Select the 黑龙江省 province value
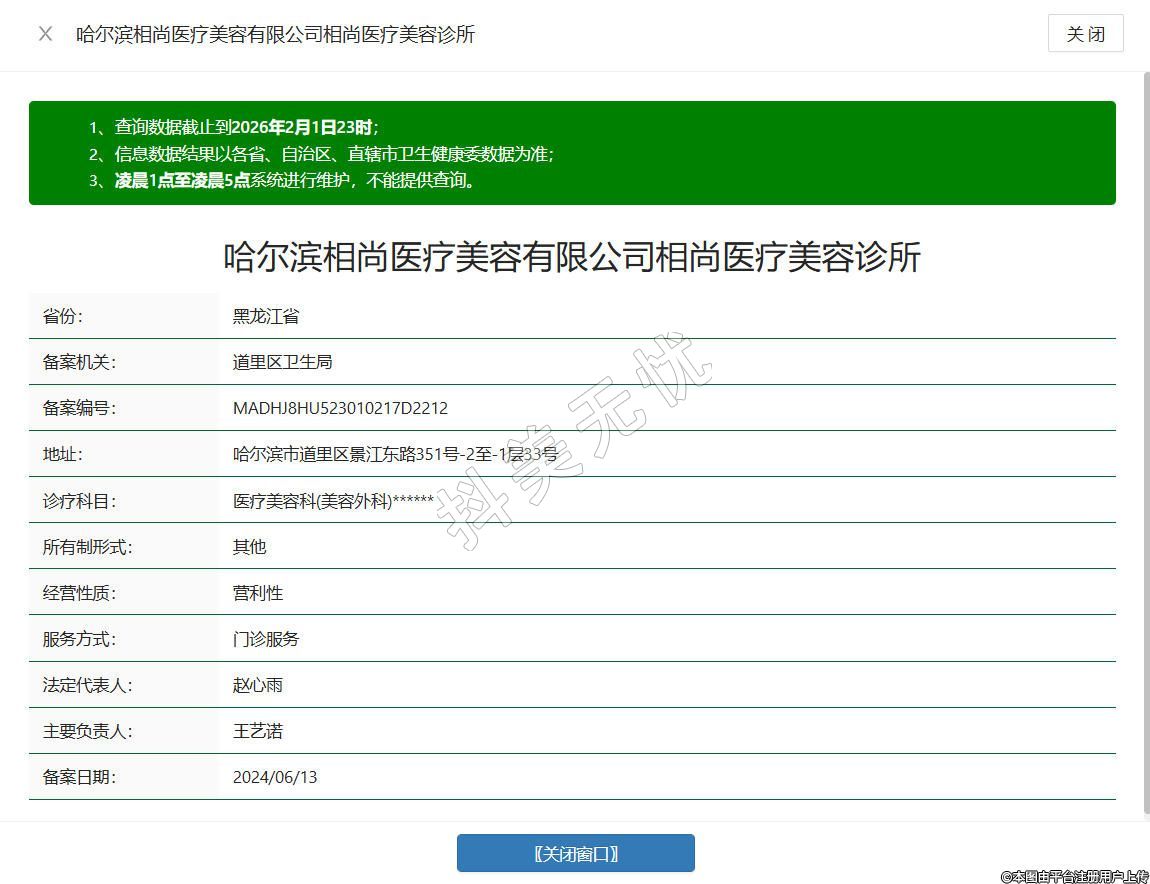The height and width of the screenshot is (884, 1150). (x=266, y=316)
